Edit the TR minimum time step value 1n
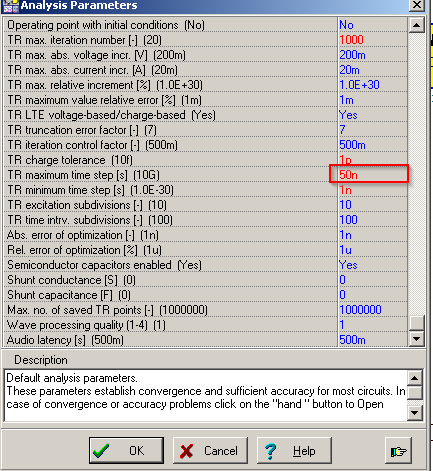Image resolution: width=433 pixels, height=471 pixels. (372, 190)
